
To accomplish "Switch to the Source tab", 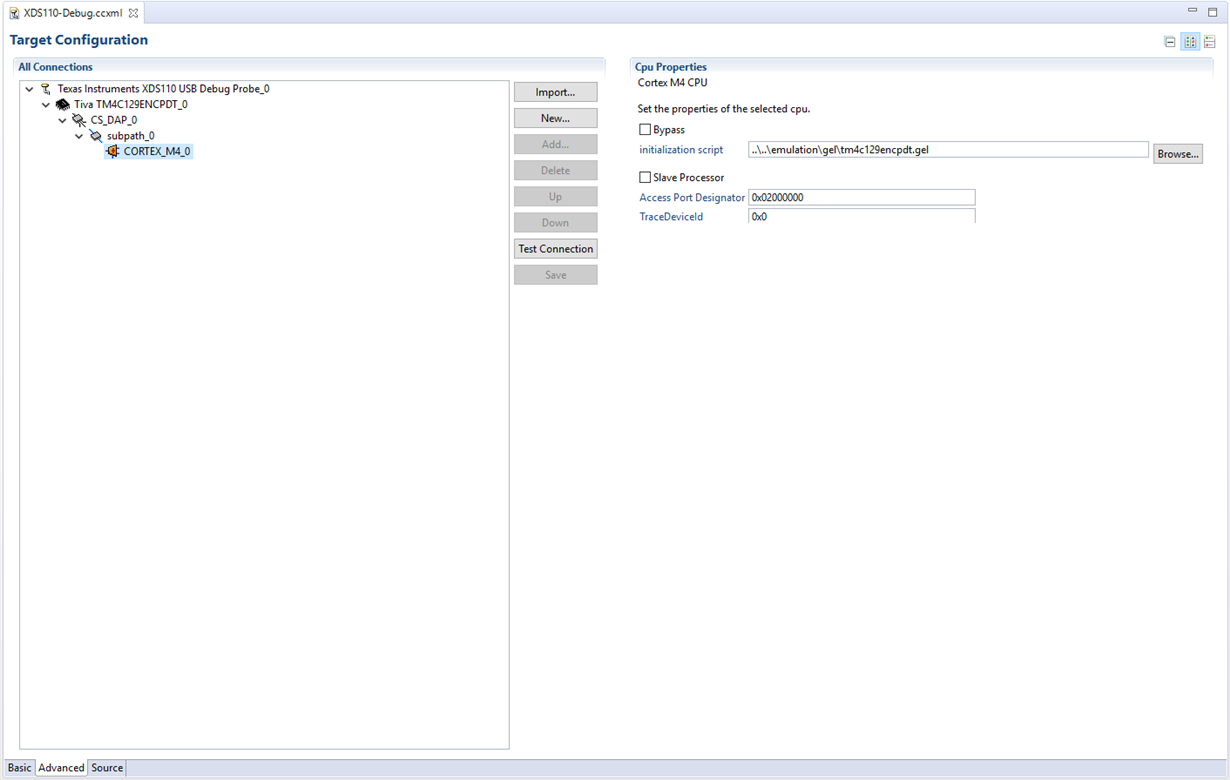I will [107, 768].
